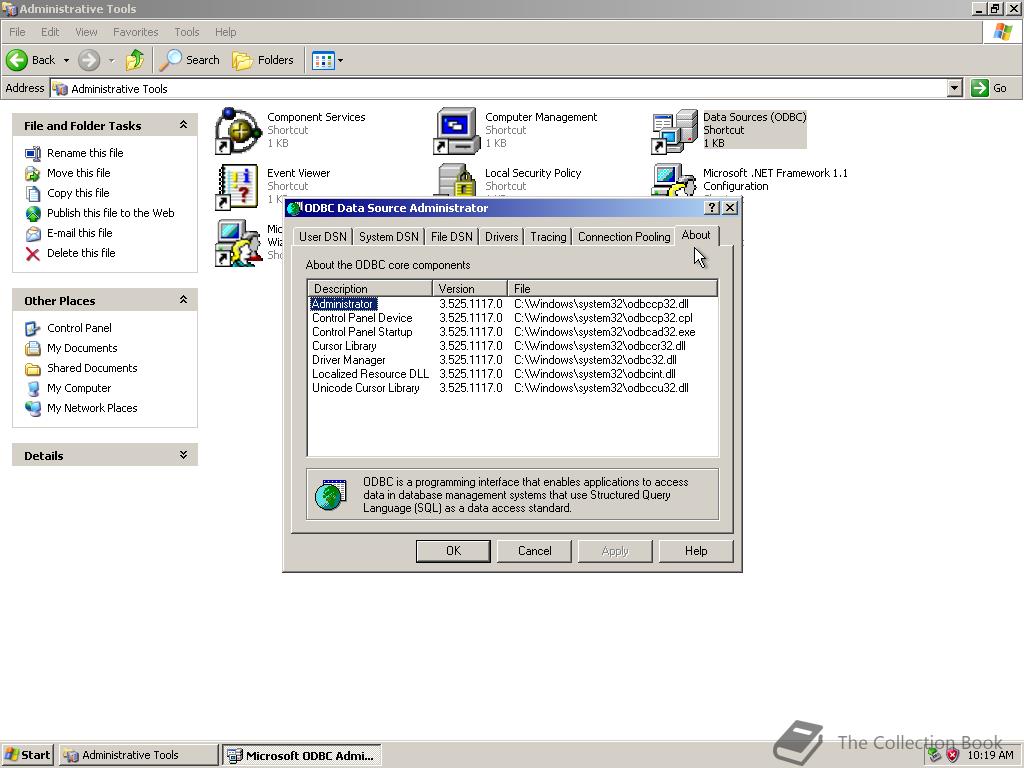
Task: Expand the Details panel
Action: pos(184,455)
